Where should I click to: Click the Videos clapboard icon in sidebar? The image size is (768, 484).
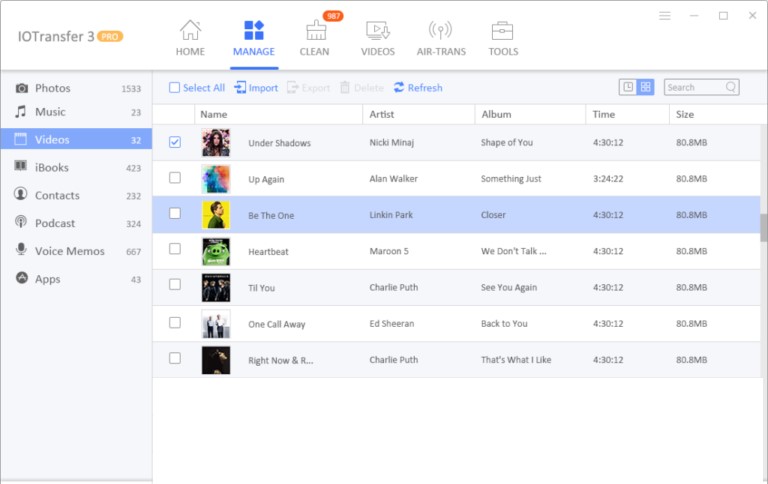coord(21,139)
